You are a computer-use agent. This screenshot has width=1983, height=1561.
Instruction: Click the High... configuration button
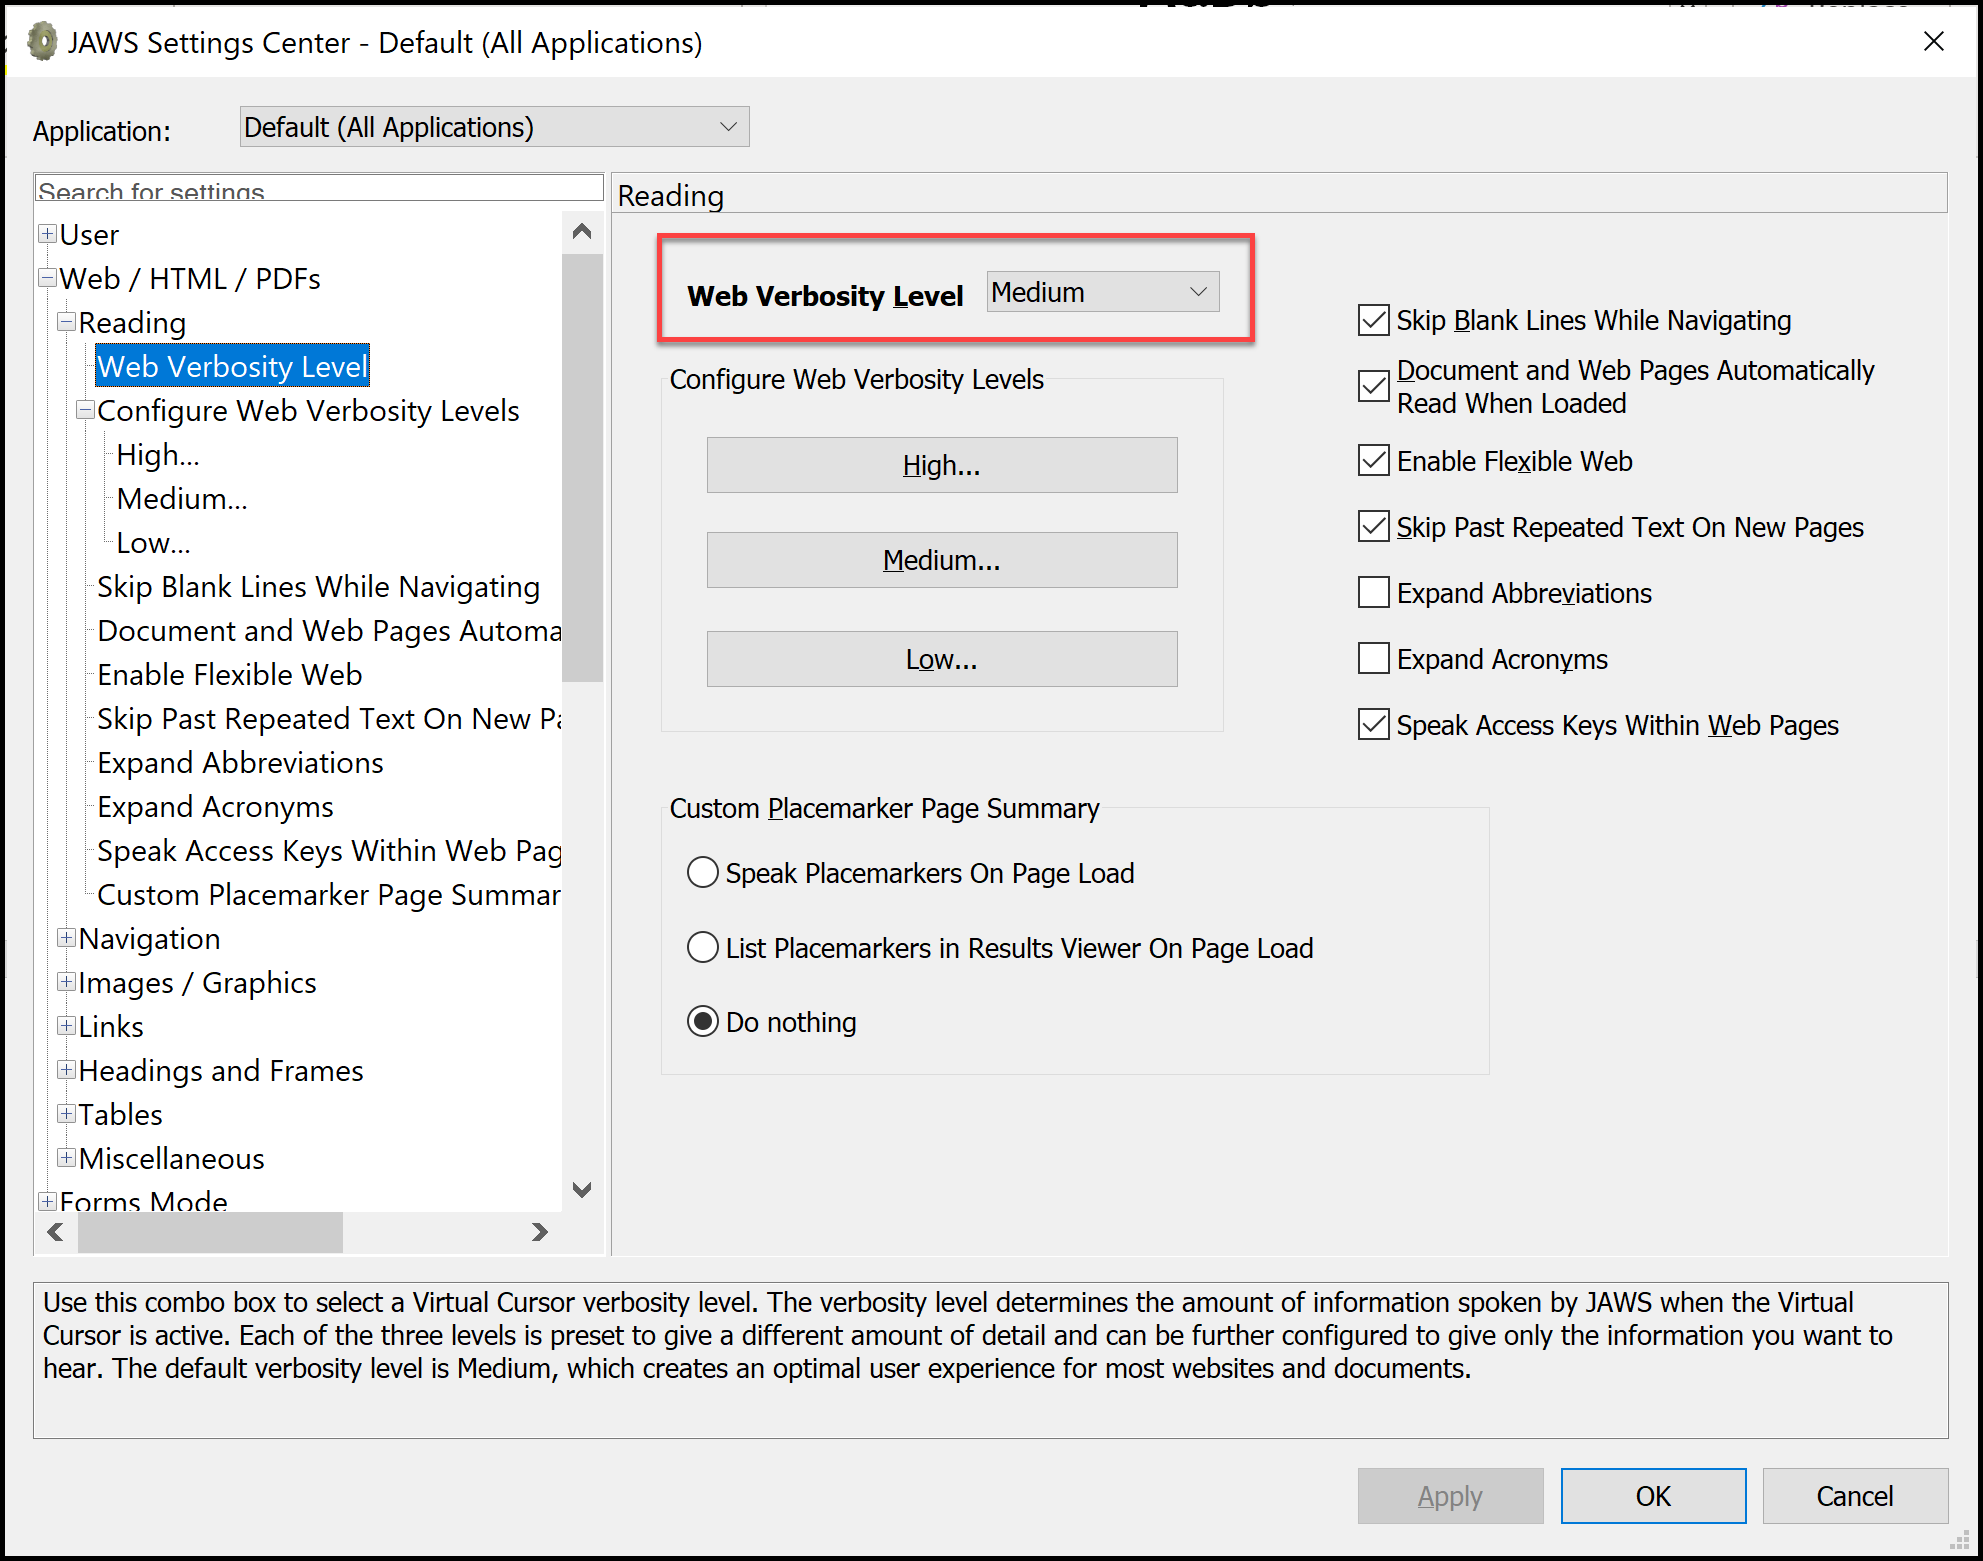(942, 465)
